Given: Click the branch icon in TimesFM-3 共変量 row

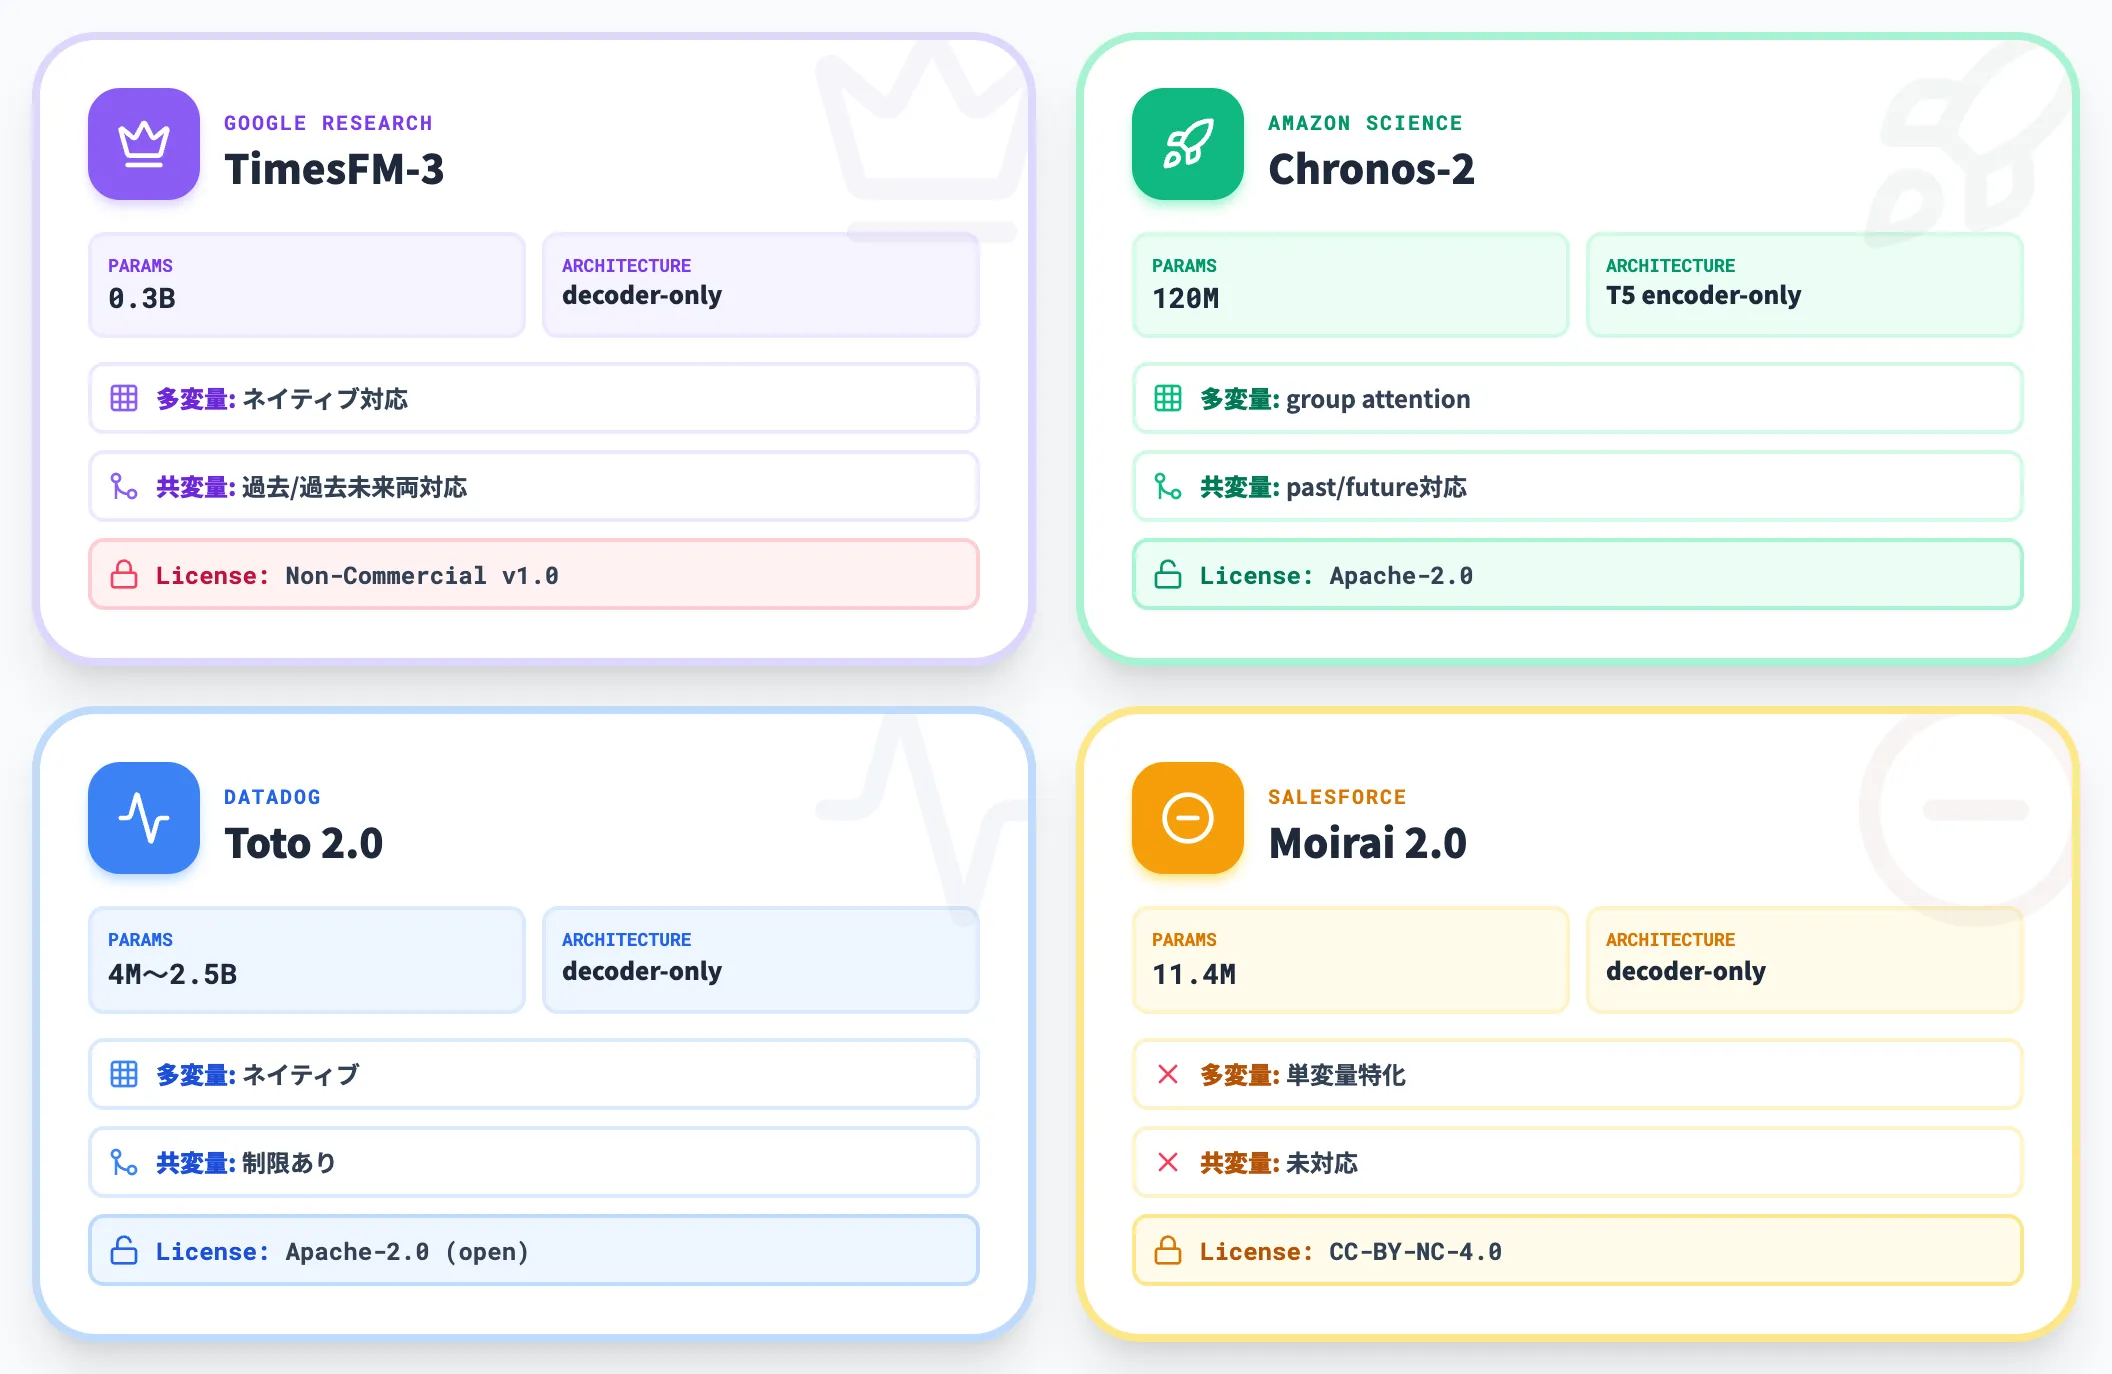Looking at the screenshot, I should (124, 486).
